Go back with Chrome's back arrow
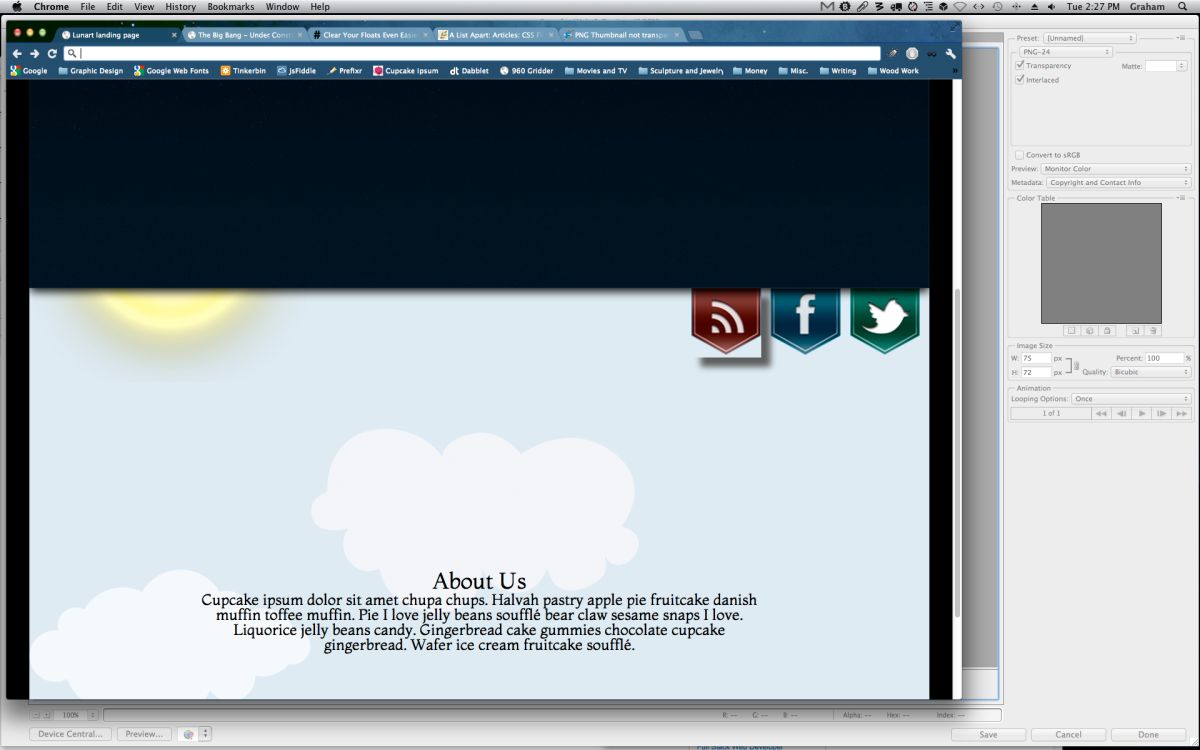The width and height of the screenshot is (1200, 750). click(x=17, y=53)
